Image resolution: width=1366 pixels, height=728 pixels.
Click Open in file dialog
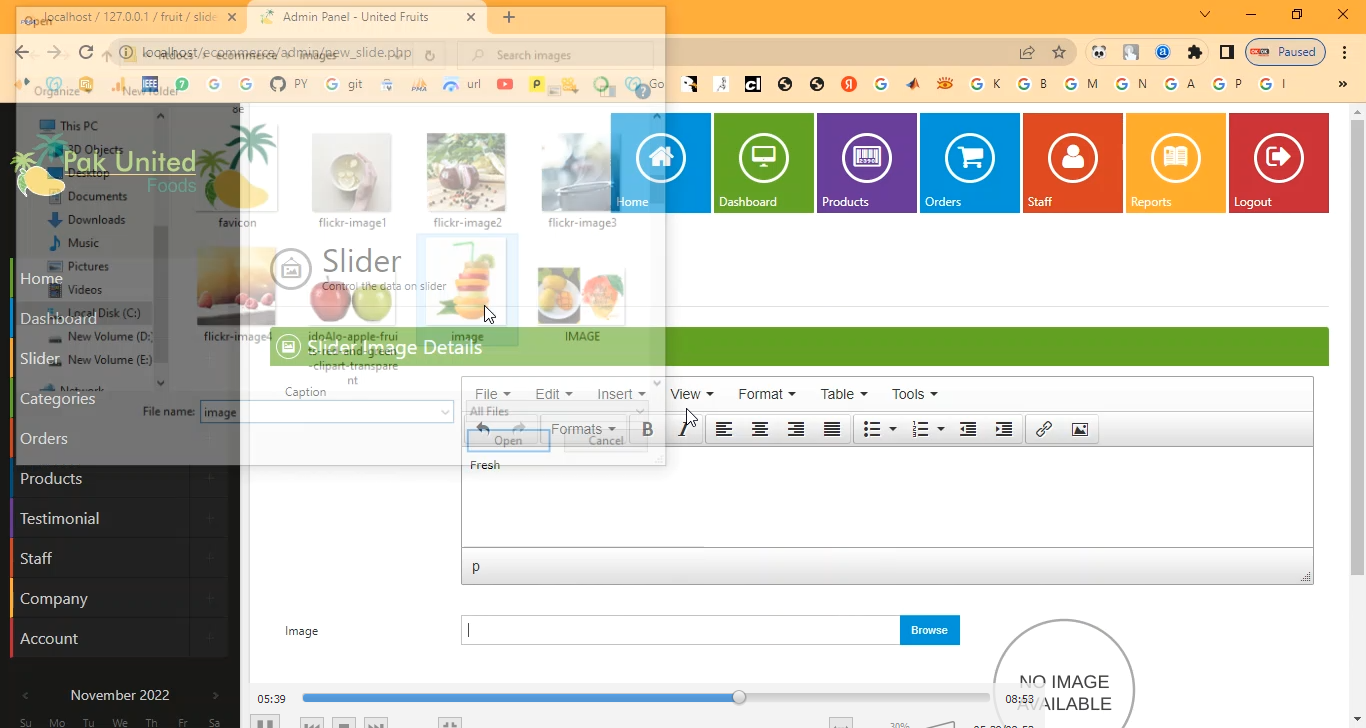[508, 440]
